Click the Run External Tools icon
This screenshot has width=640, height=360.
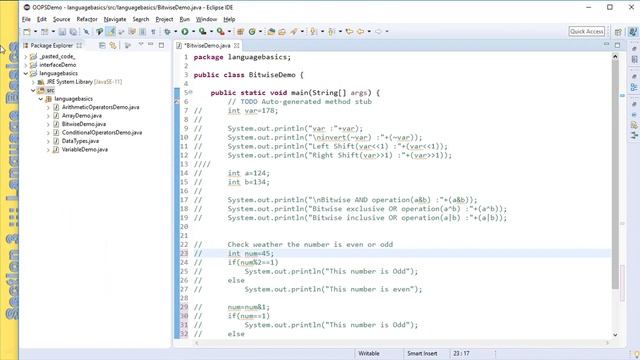[220, 31]
